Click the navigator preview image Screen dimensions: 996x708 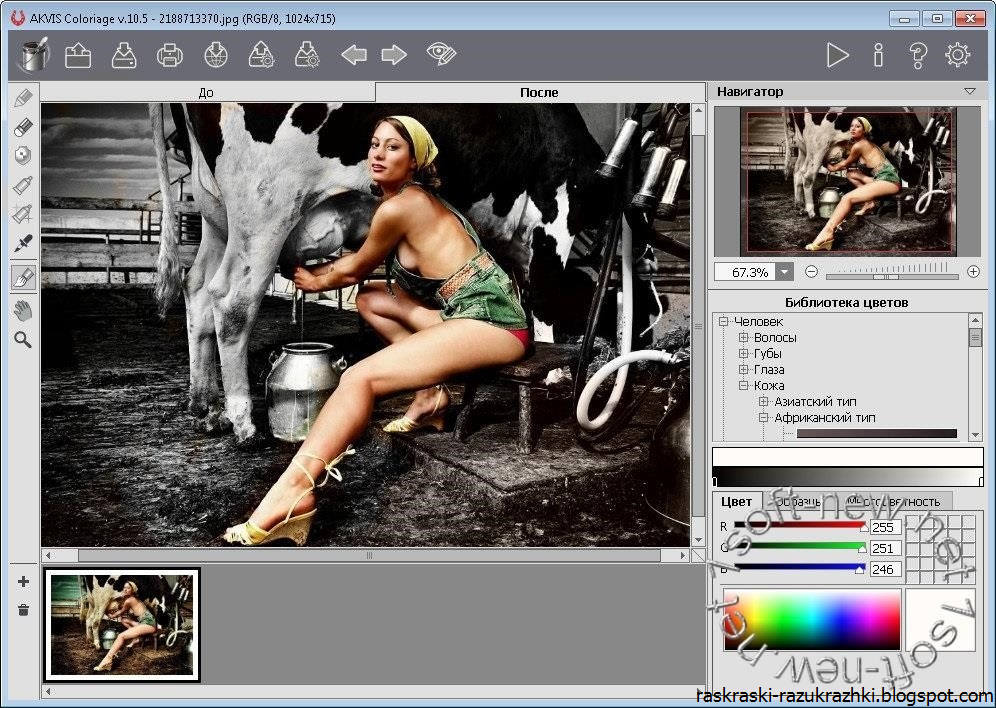tap(848, 181)
